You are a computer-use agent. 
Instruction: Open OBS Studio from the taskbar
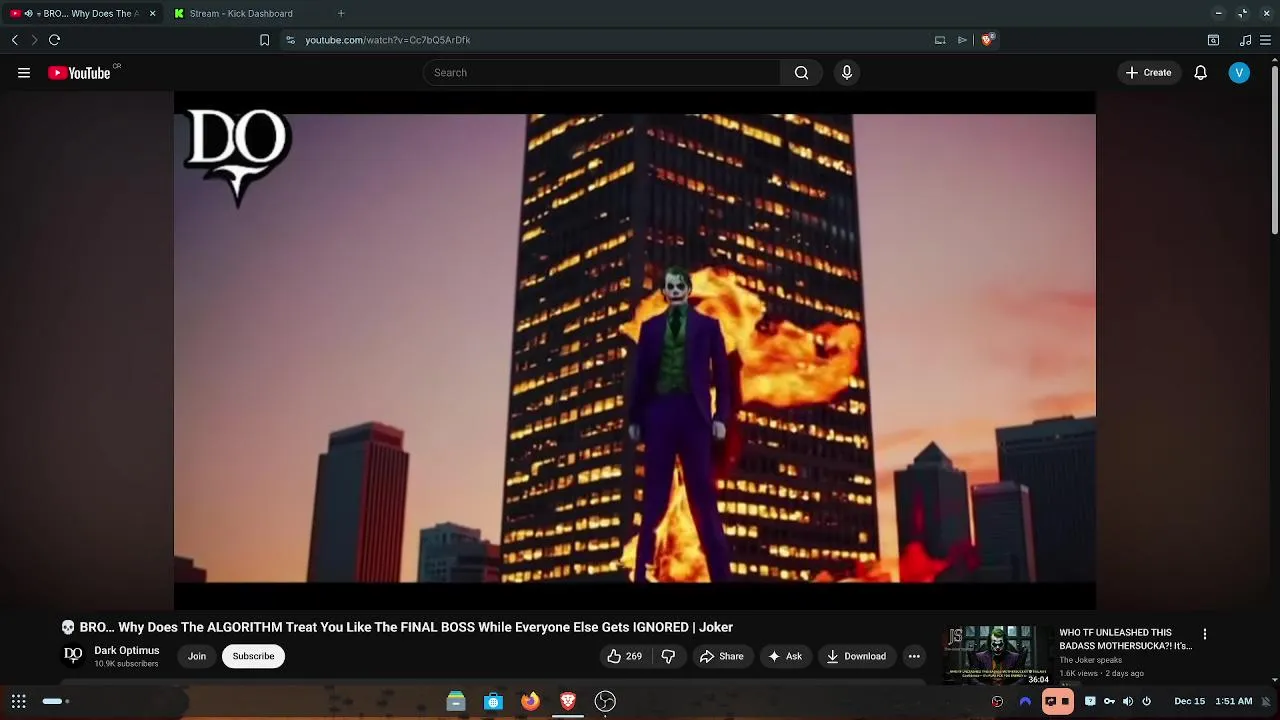click(x=605, y=701)
